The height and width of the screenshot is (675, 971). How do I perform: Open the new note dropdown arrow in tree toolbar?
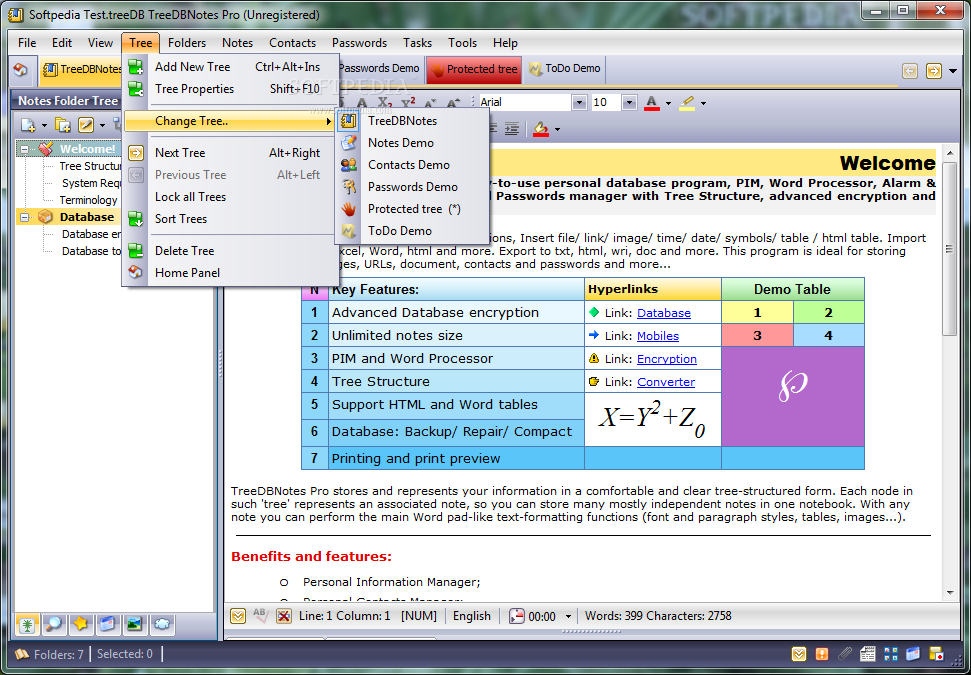44,126
